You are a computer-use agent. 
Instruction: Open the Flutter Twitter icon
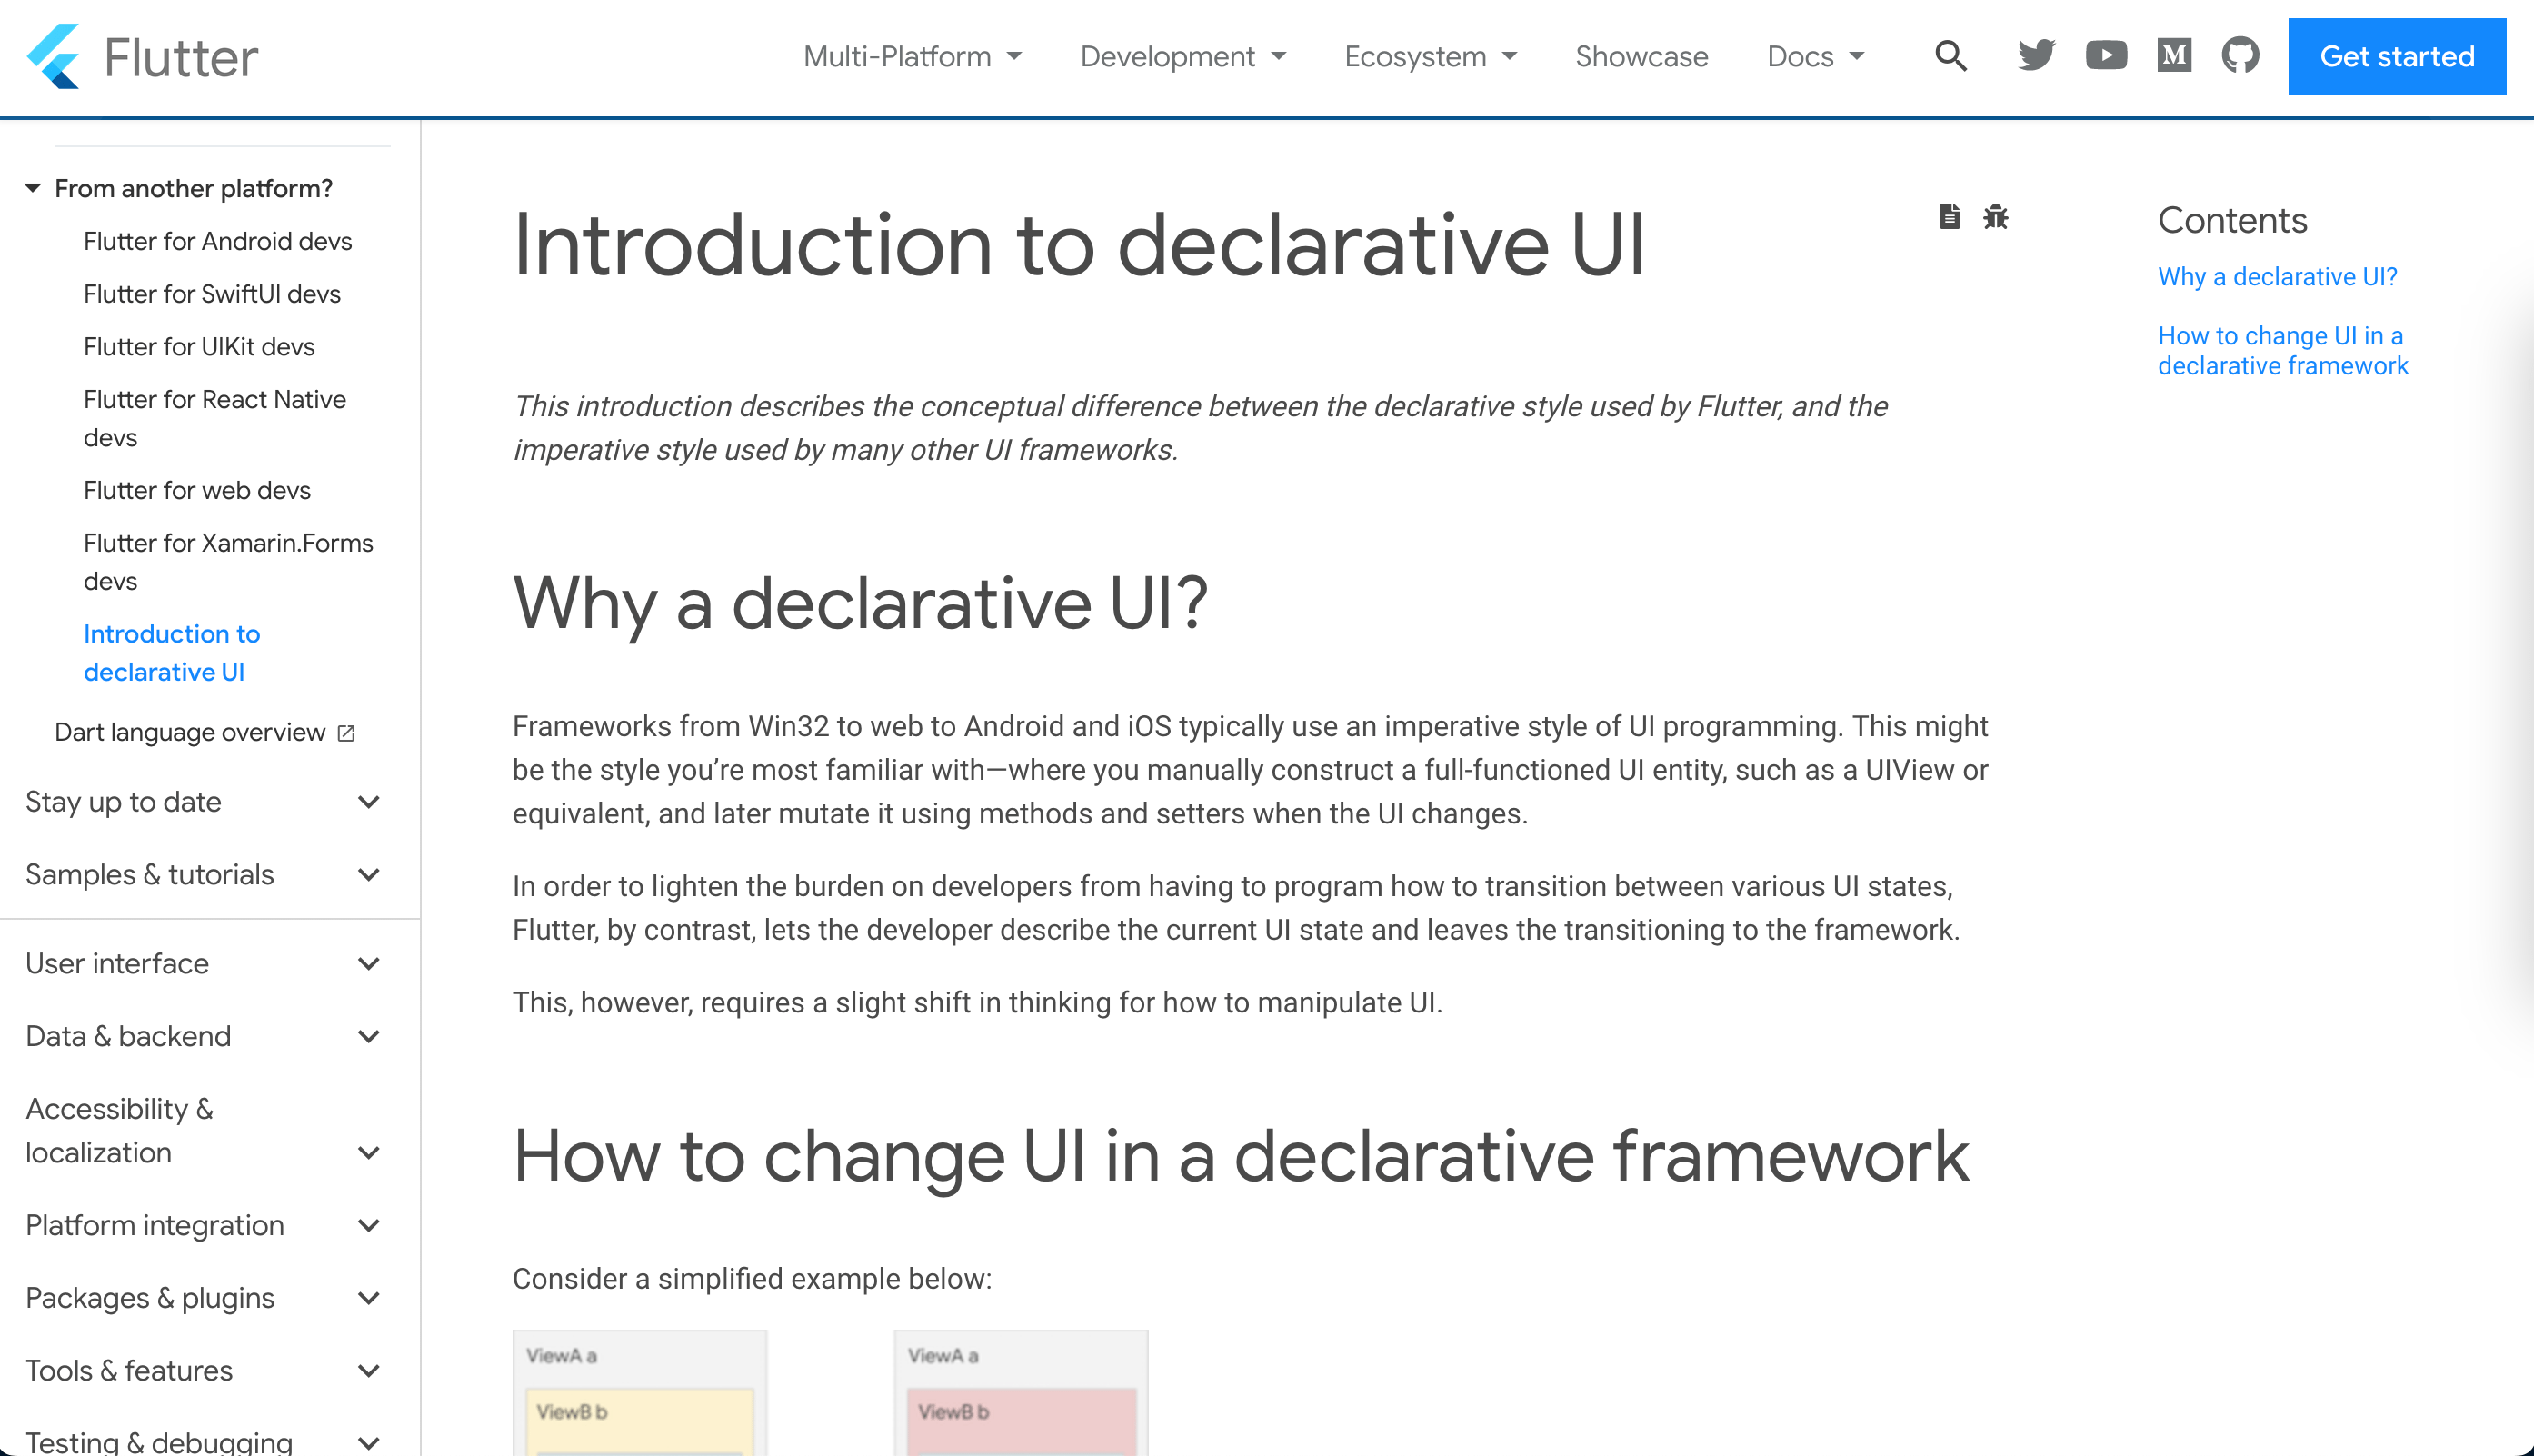coord(2036,56)
